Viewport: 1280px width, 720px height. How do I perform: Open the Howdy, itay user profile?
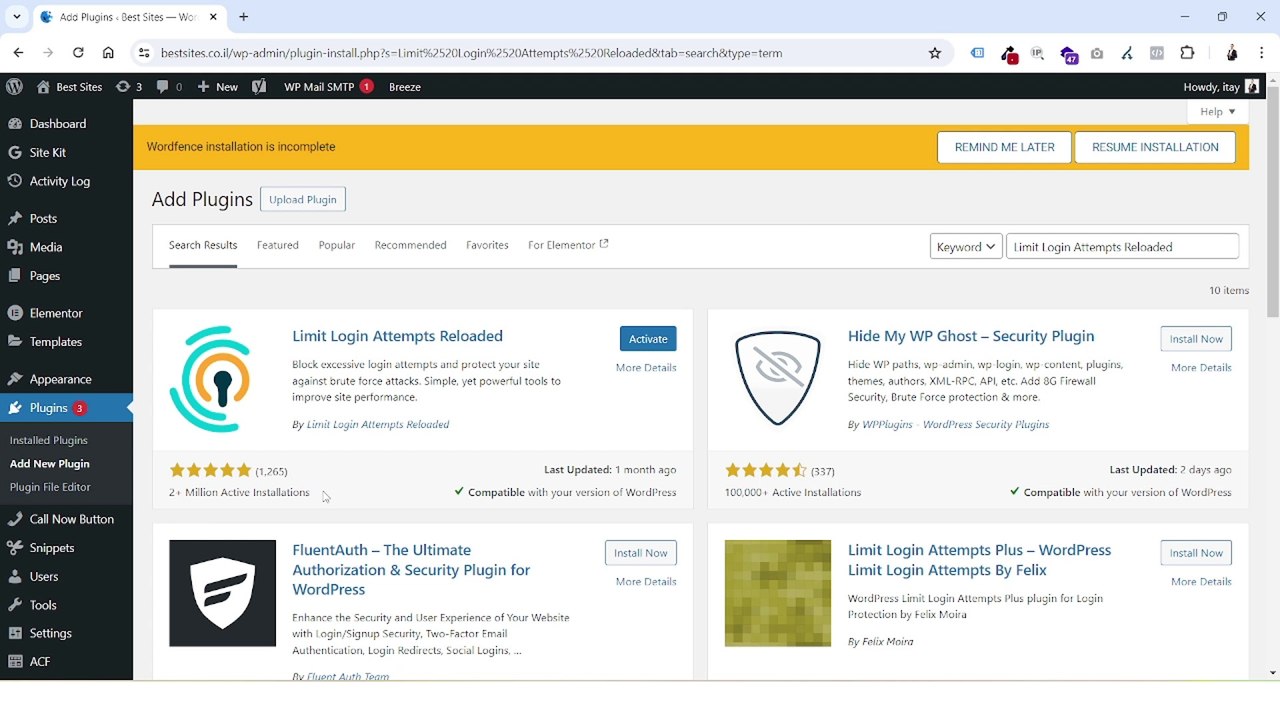(1221, 87)
